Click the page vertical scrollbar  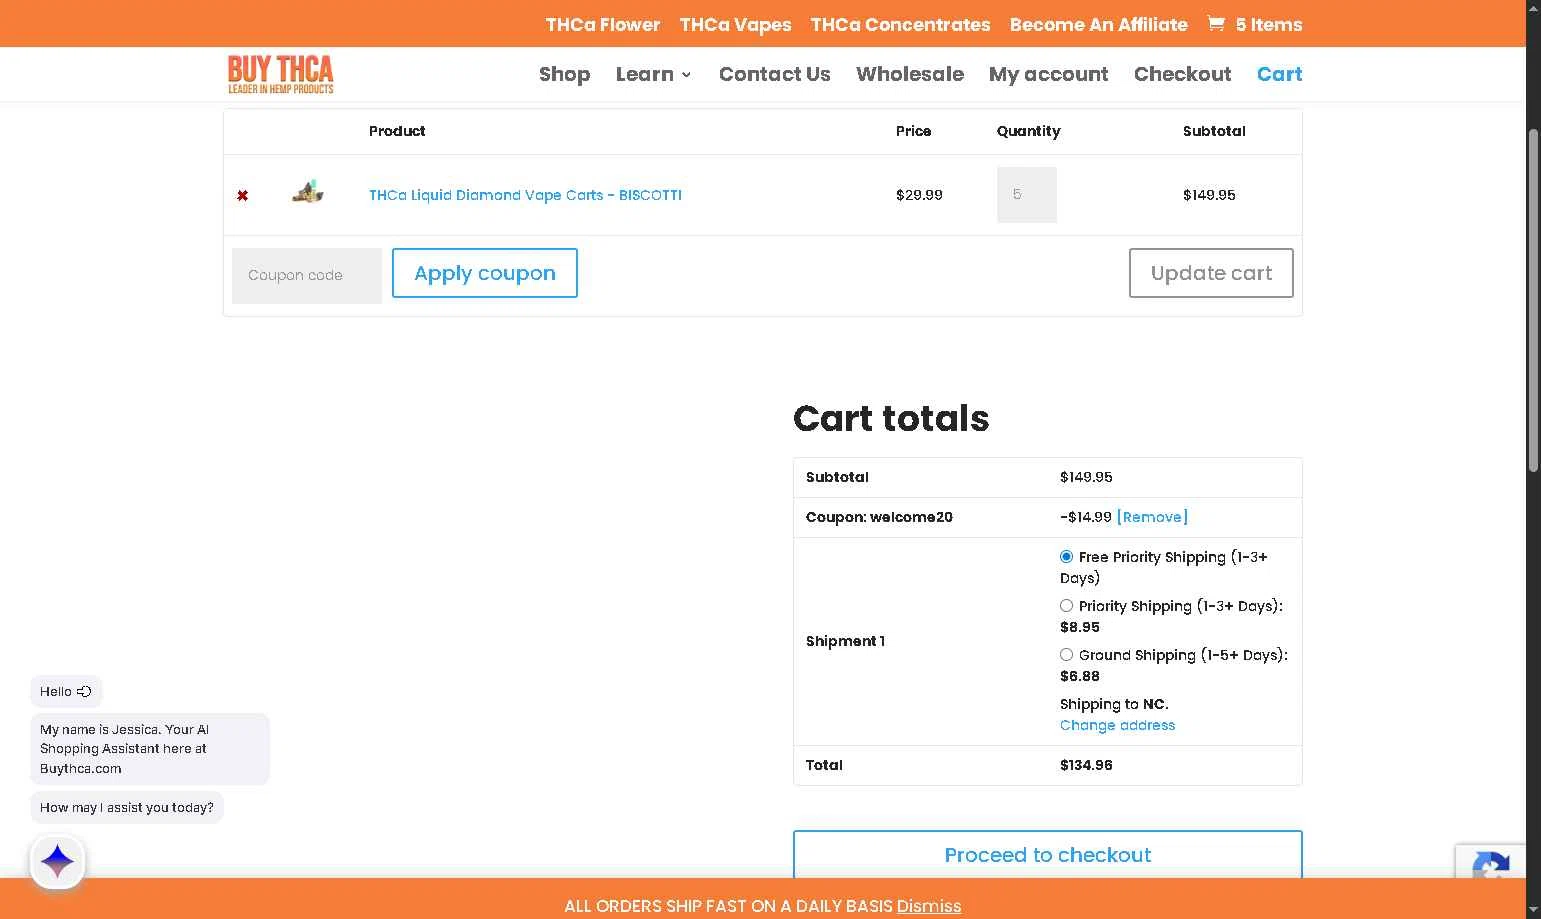tap(1533, 300)
